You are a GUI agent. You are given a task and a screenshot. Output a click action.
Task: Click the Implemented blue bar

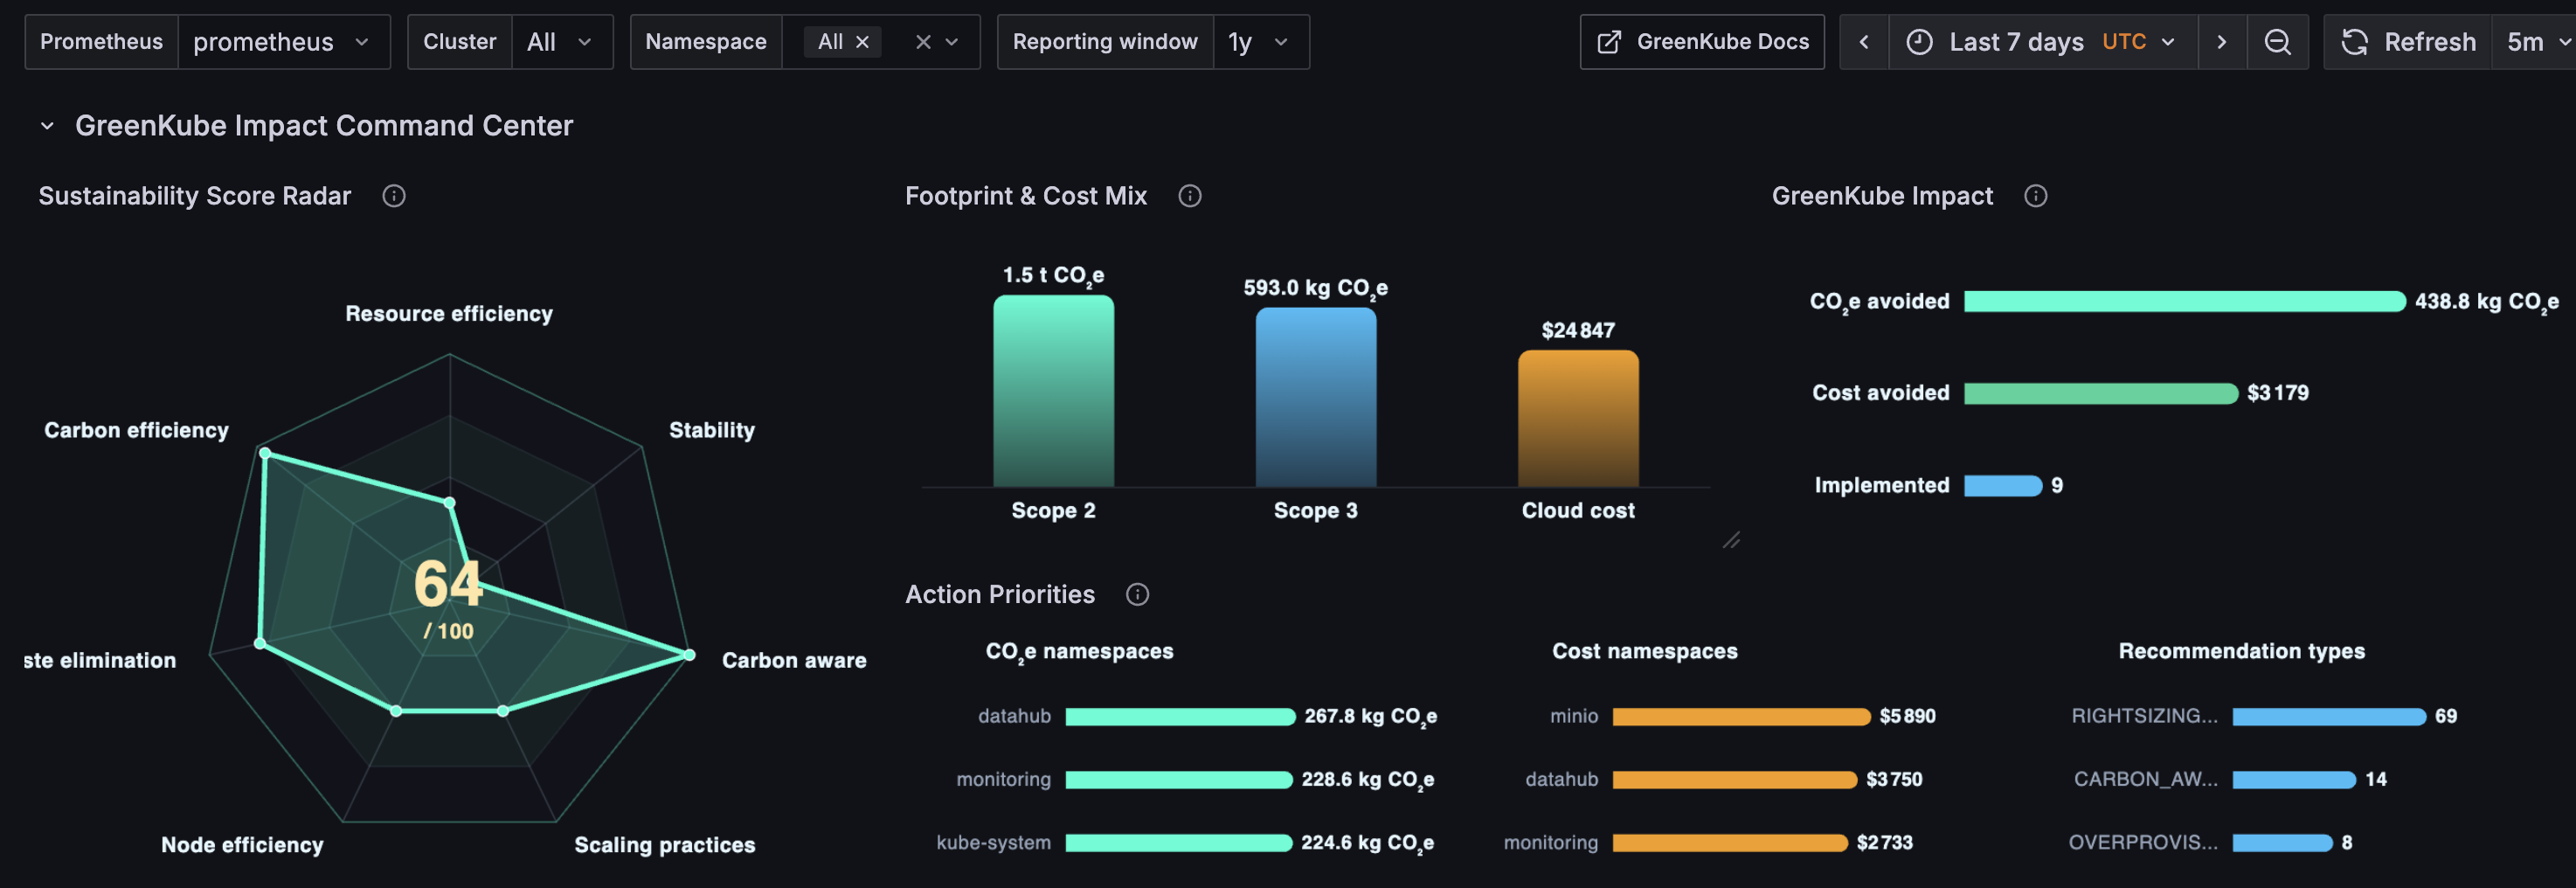click(x=2003, y=486)
